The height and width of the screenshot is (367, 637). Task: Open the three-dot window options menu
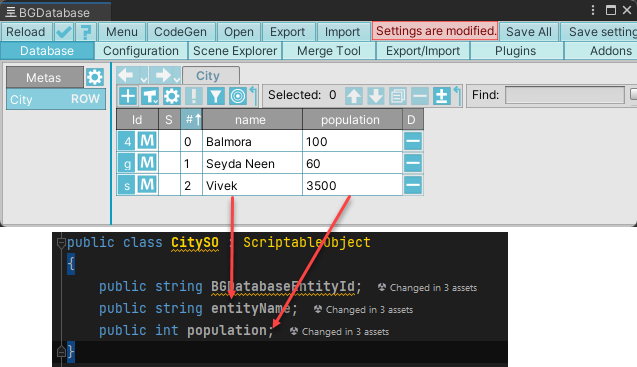[593, 10]
